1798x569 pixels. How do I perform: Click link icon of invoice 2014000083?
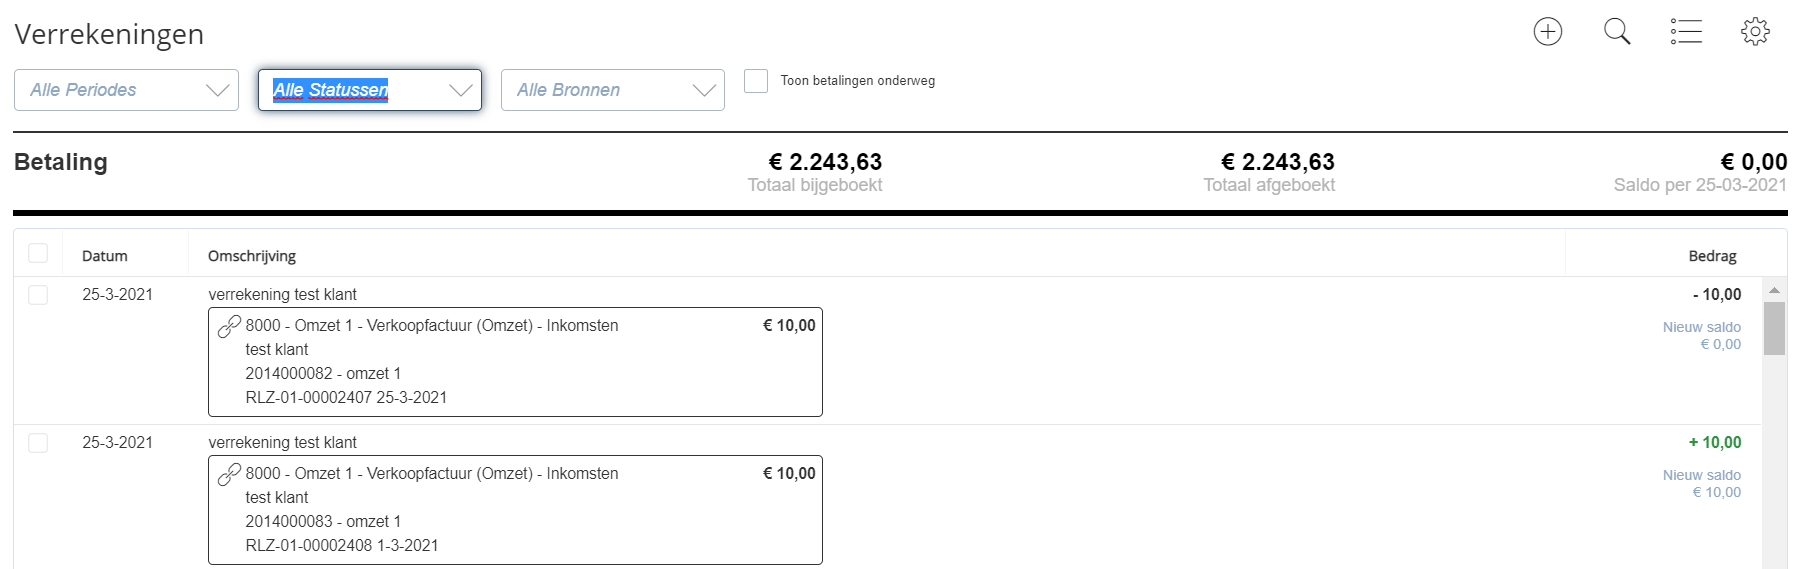click(229, 474)
